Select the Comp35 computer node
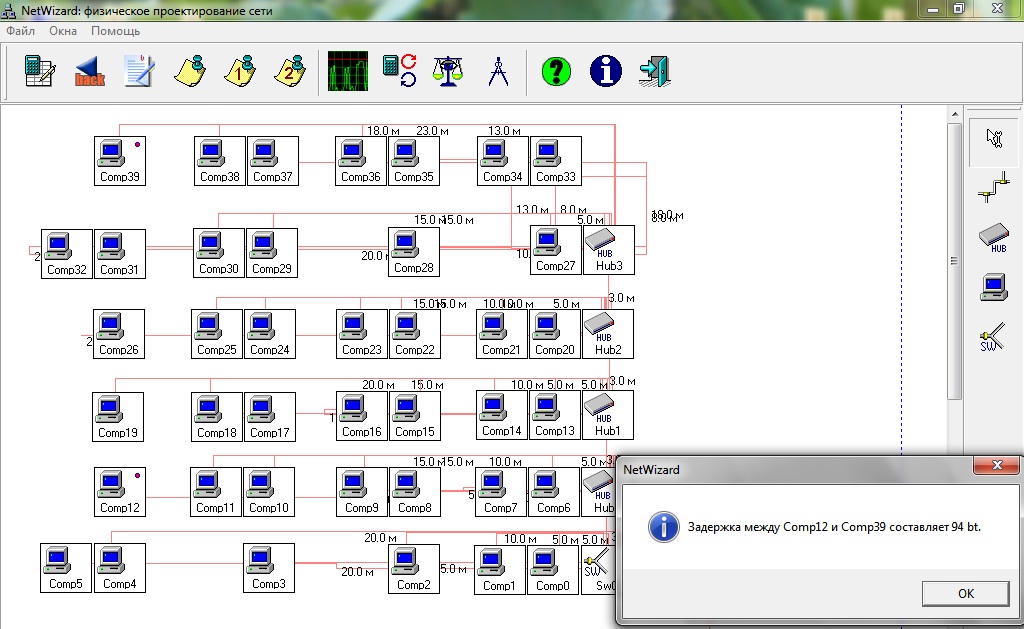 coord(413,161)
